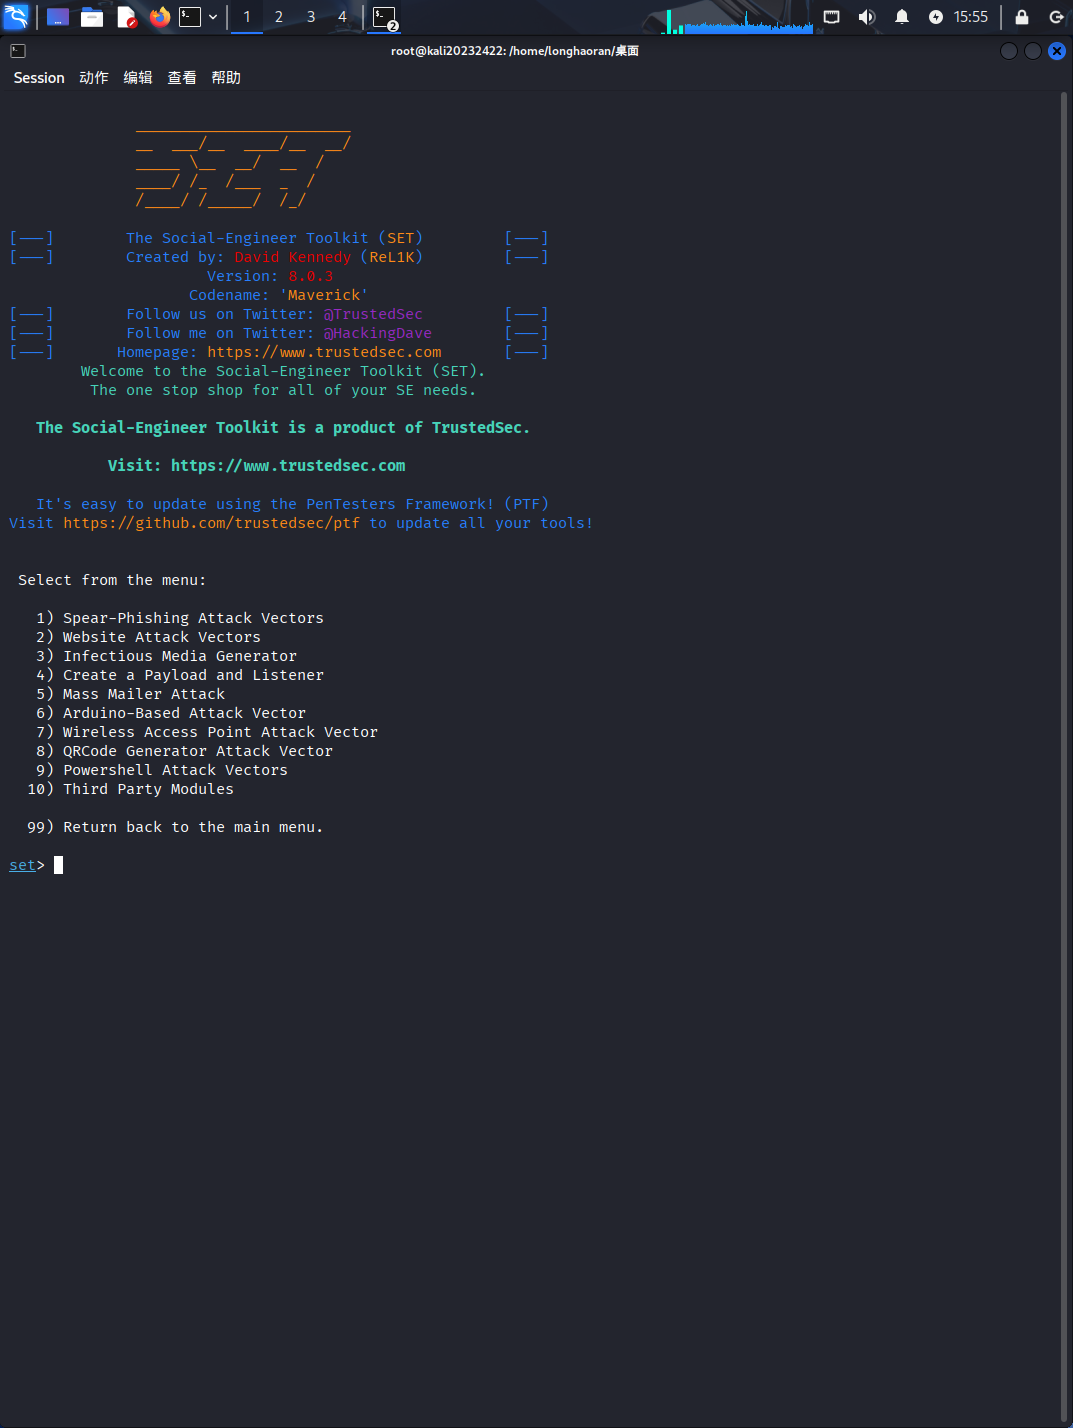Switch to workspace 1
The height and width of the screenshot is (1428, 1073).
click(x=247, y=17)
